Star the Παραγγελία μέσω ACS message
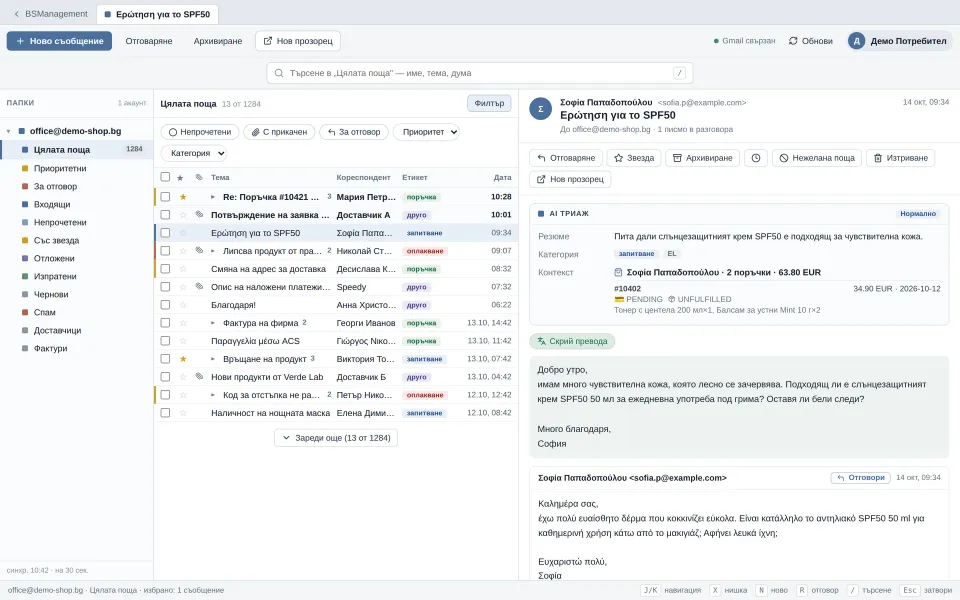This screenshot has width=960, height=600. click(x=183, y=341)
